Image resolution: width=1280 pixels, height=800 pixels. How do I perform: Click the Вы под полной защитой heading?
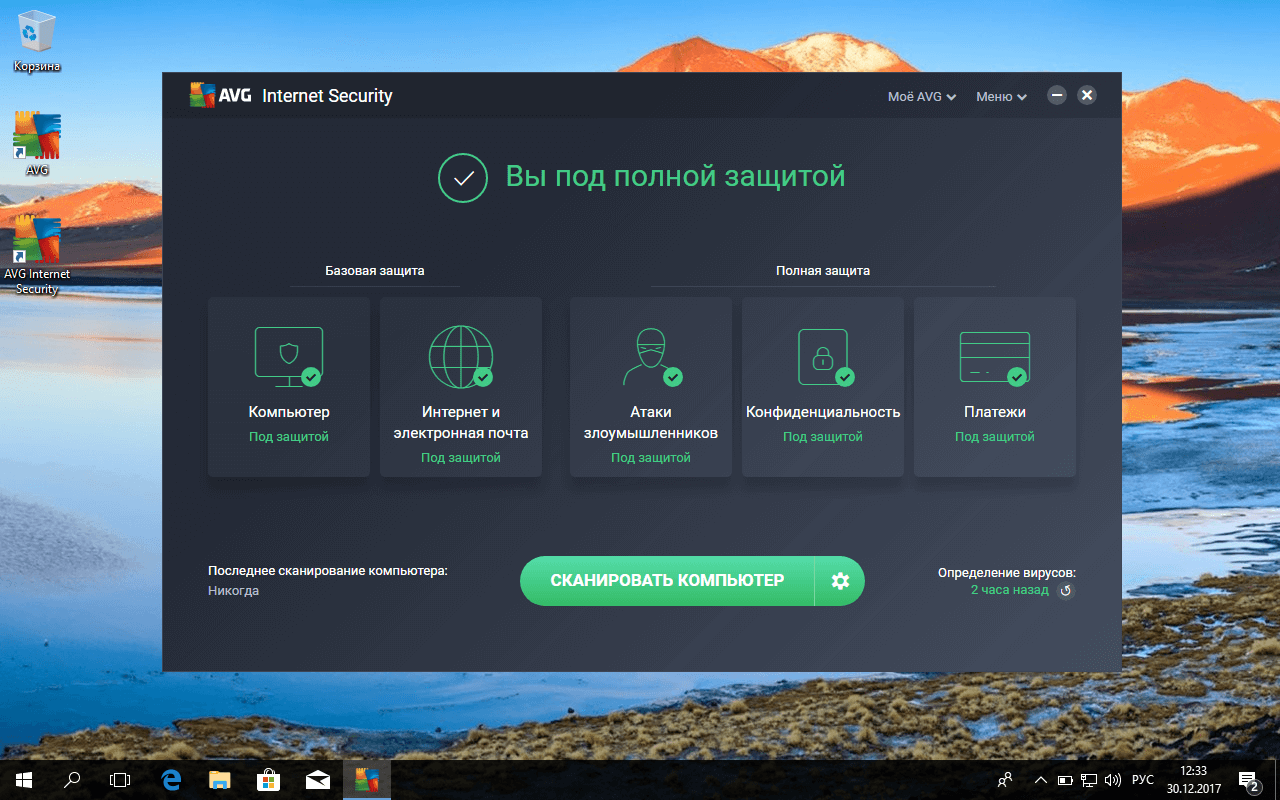pos(676,177)
